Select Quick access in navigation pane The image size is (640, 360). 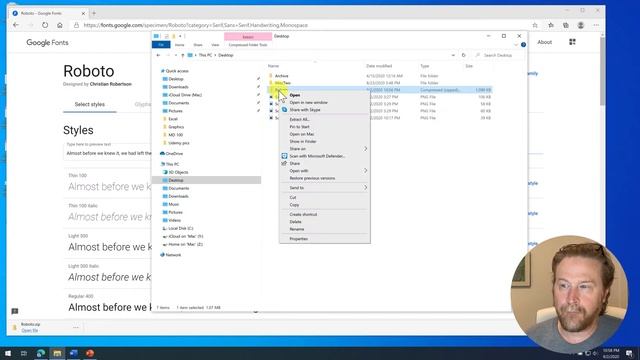pyautogui.click(x=177, y=71)
